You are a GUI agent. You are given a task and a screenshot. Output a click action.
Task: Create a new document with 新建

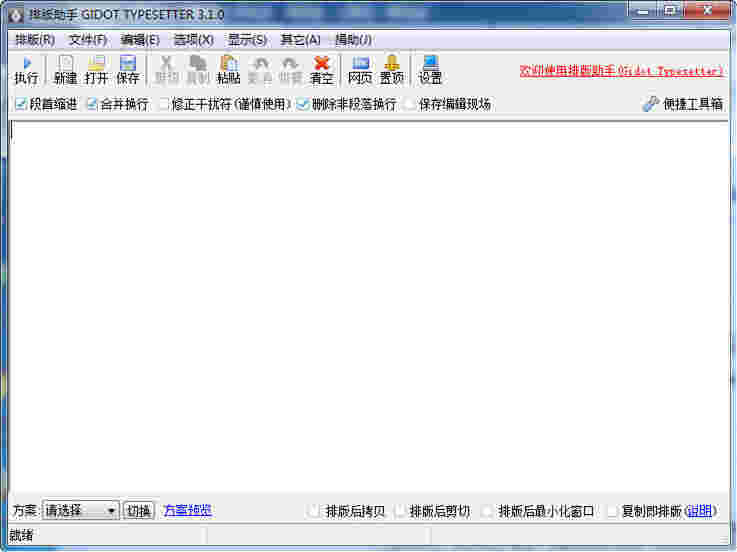[x=65, y=70]
